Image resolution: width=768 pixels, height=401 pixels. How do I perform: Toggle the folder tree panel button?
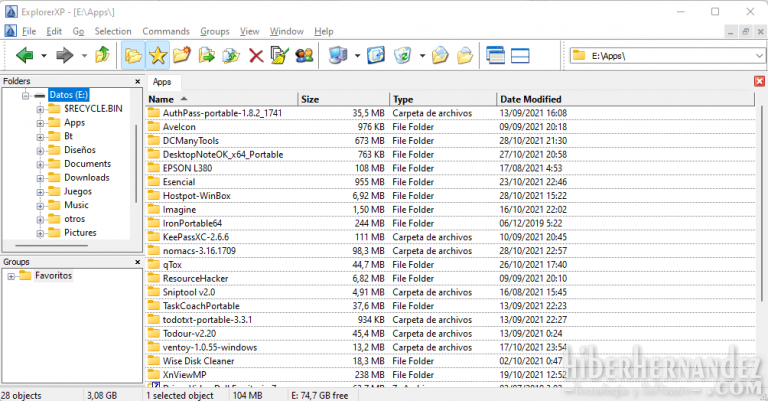[x=133, y=55]
